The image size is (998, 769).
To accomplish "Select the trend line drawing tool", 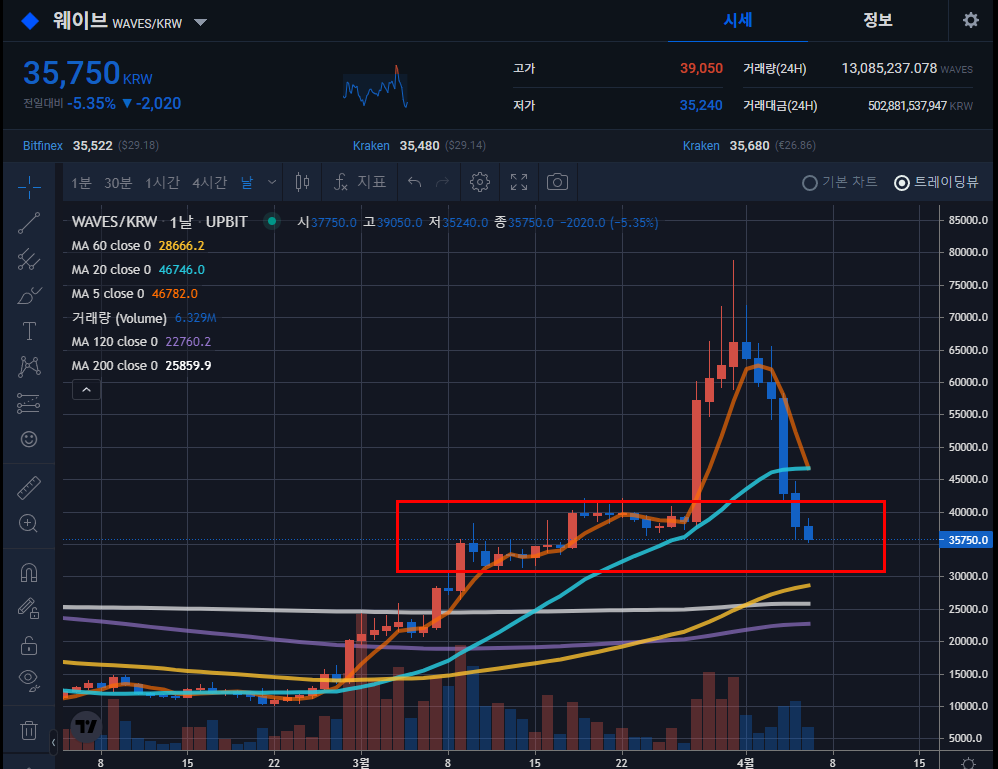I will pyautogui.click(x=29, y=223).
